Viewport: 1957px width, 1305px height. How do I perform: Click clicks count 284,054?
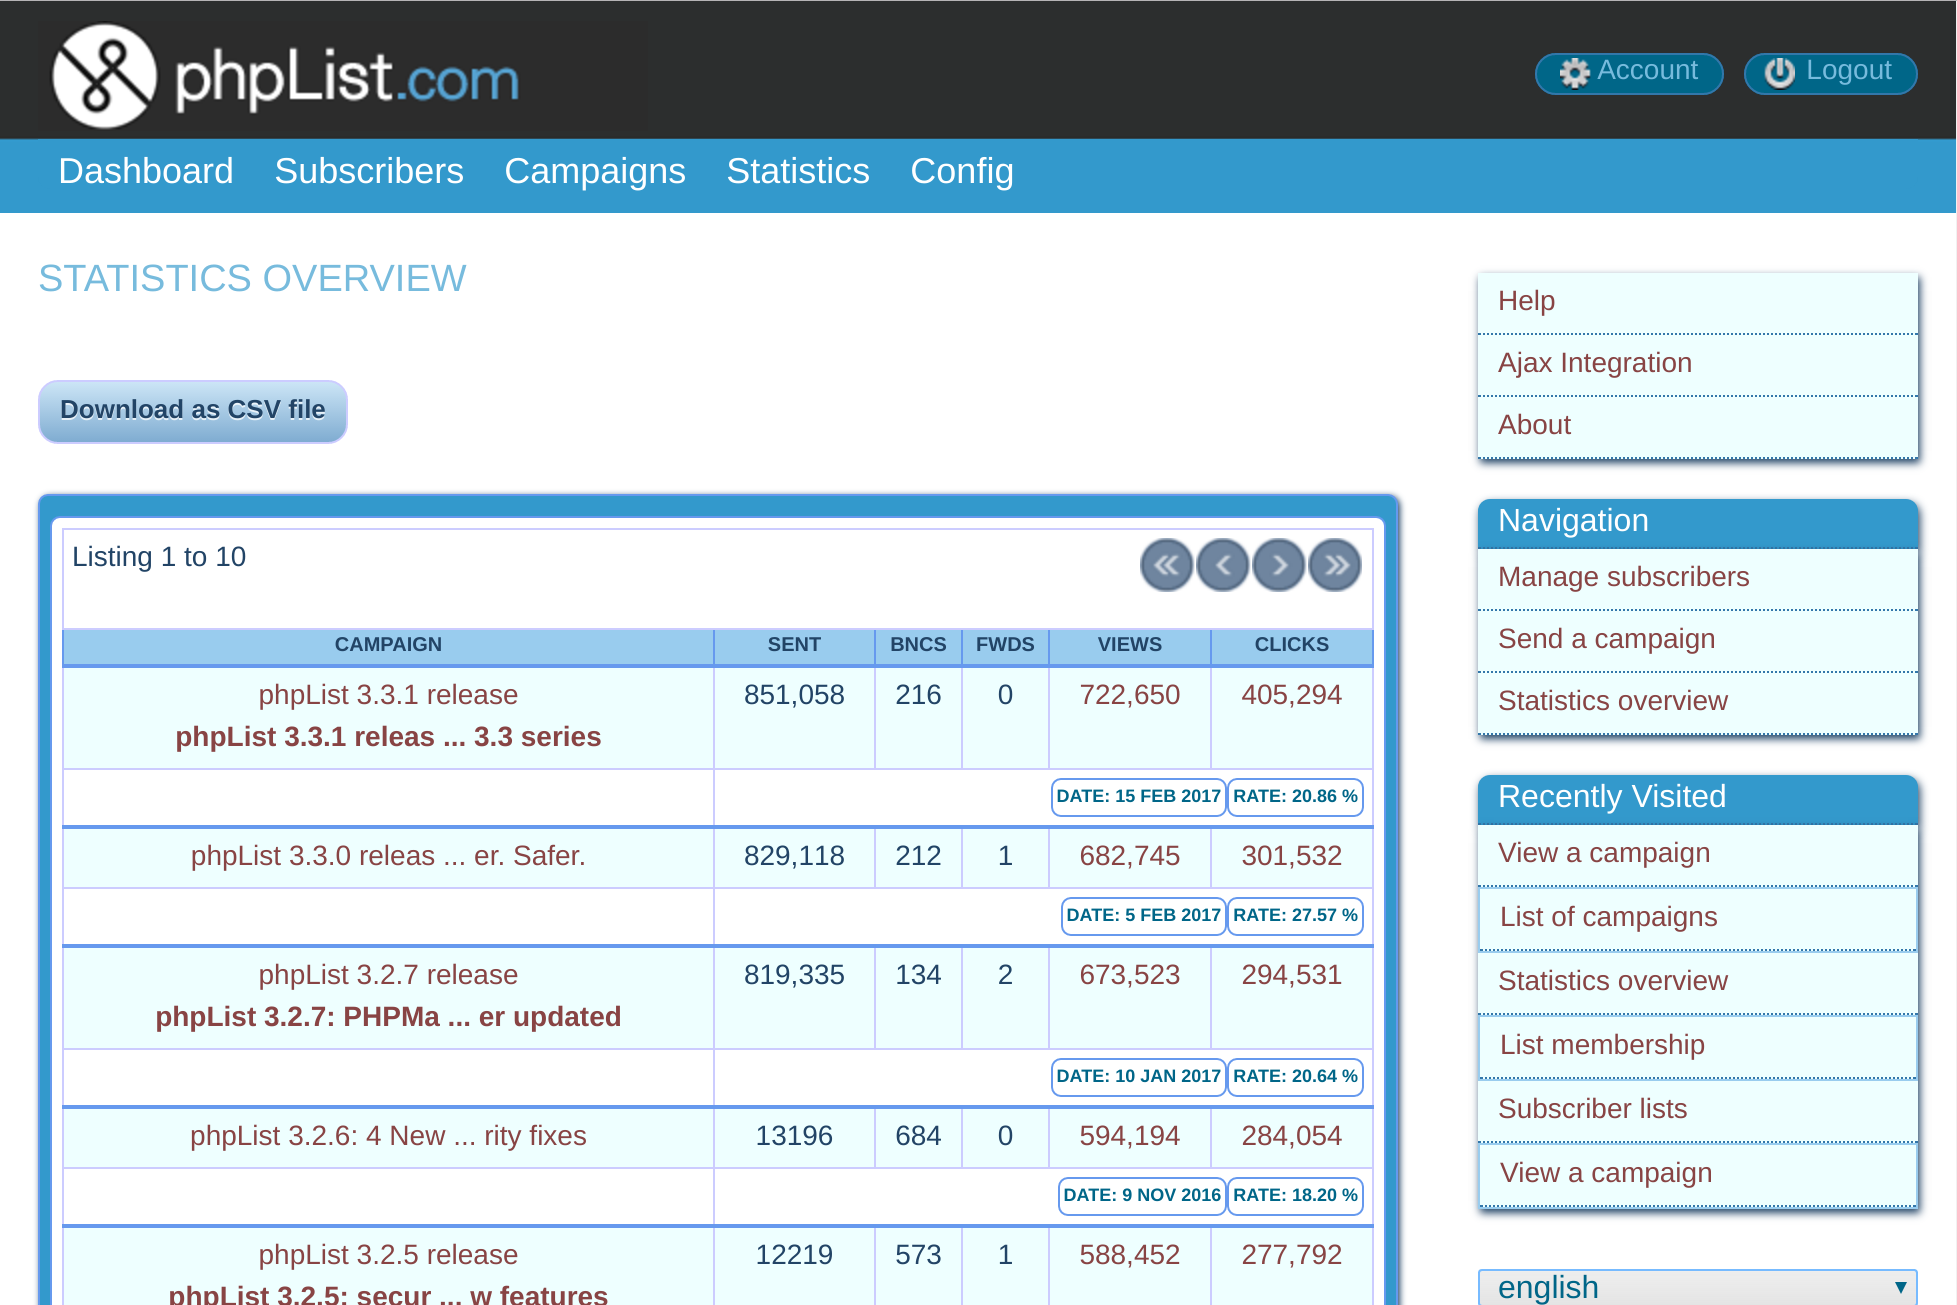[x=1292, y=1136]
